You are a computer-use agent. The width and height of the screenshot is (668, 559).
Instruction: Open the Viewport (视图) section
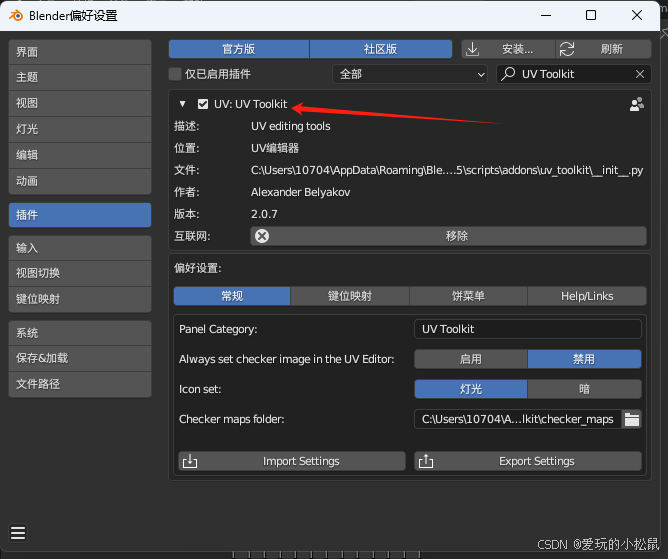pyautogui.click(x=80, y=103)
